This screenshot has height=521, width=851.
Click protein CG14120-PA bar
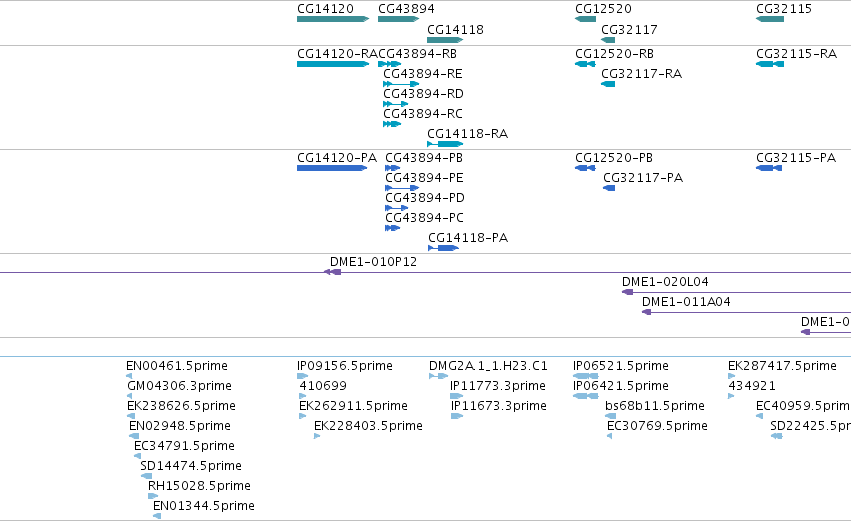click(332, 168)
